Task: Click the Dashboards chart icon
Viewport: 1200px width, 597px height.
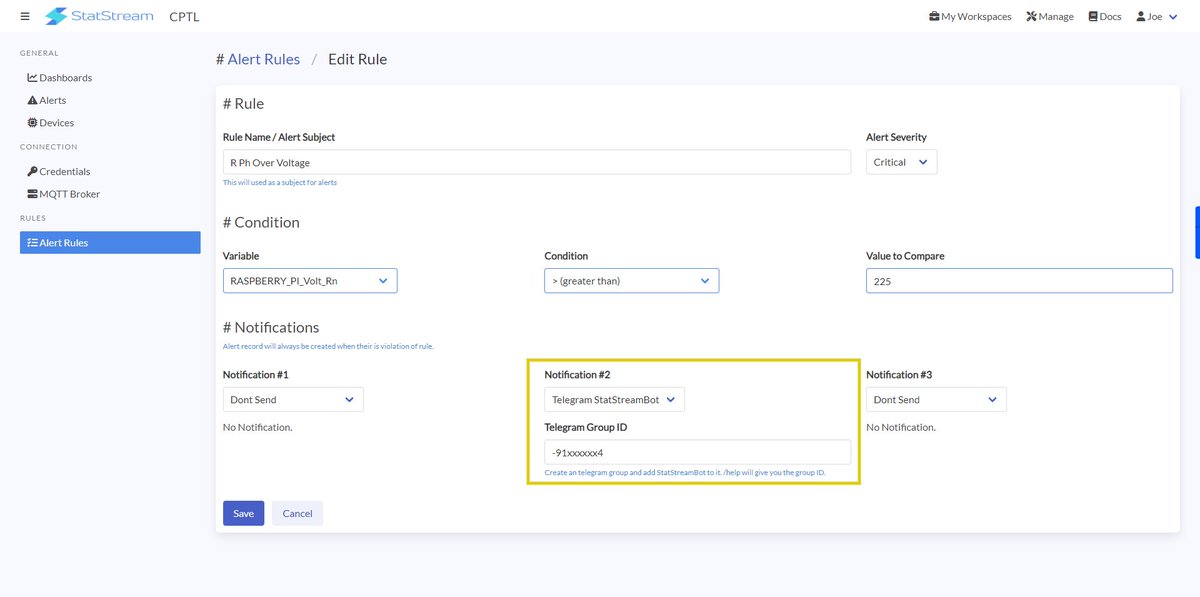Action: 32,78
